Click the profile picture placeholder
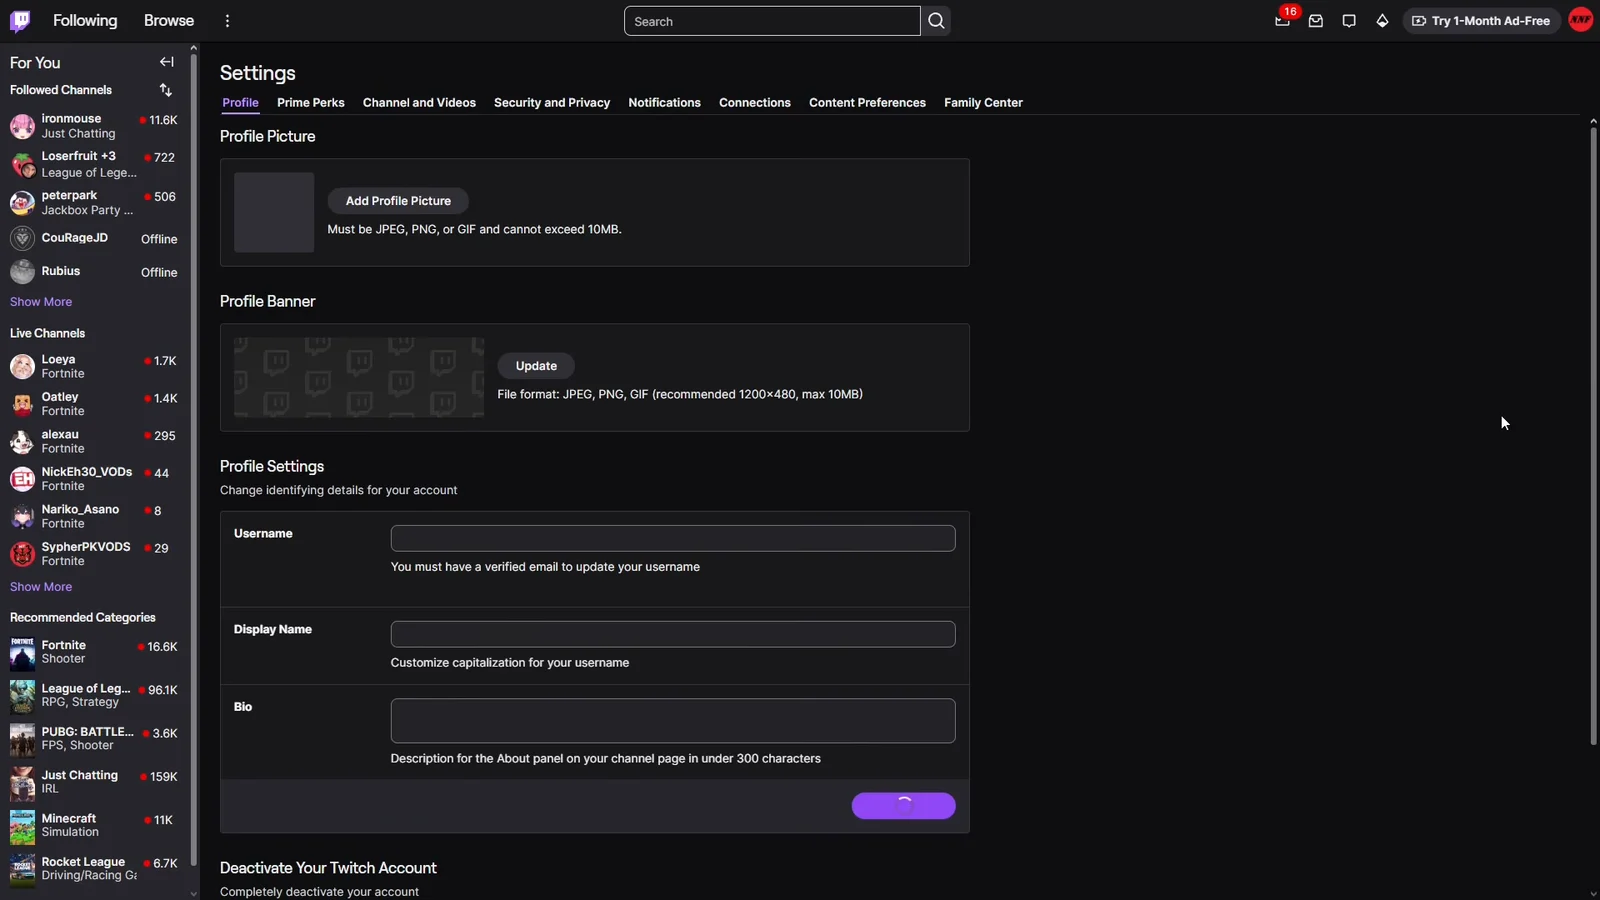Image resolution: width=1600 pixels, height=900 pixels. click(x=274, y=212)
